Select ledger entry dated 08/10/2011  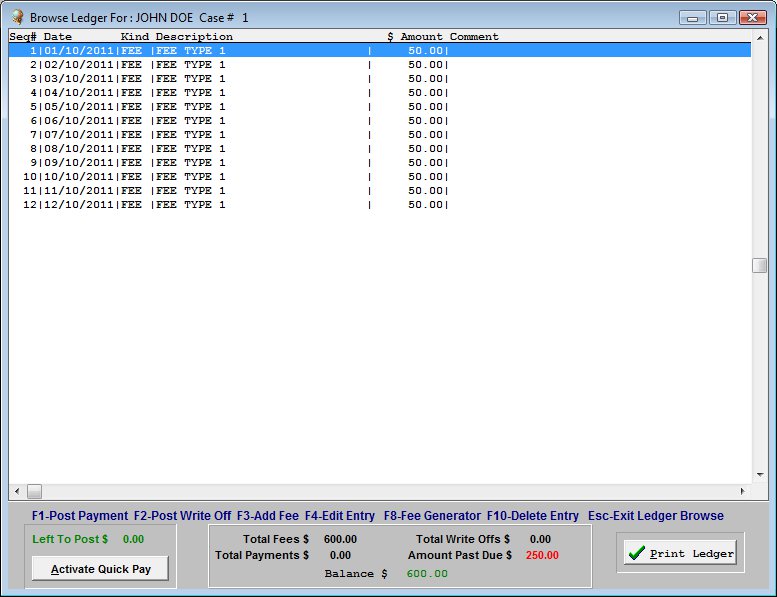[x=380, y=149]
